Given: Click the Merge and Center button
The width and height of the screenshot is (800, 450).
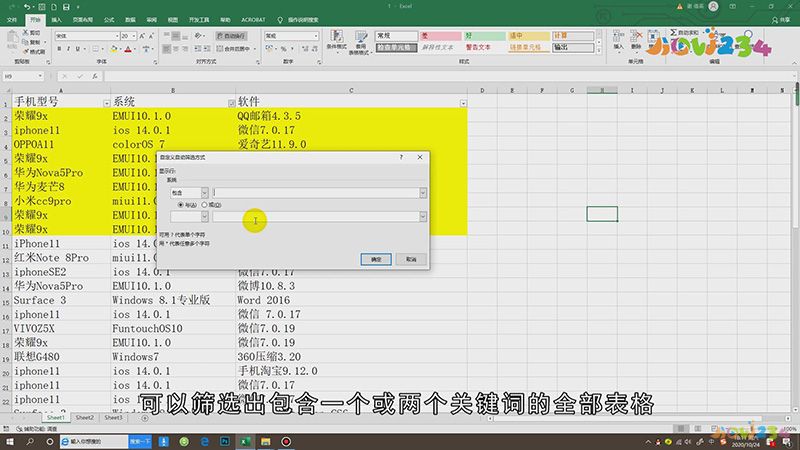Looking at the screenshot, I should 233,49.
